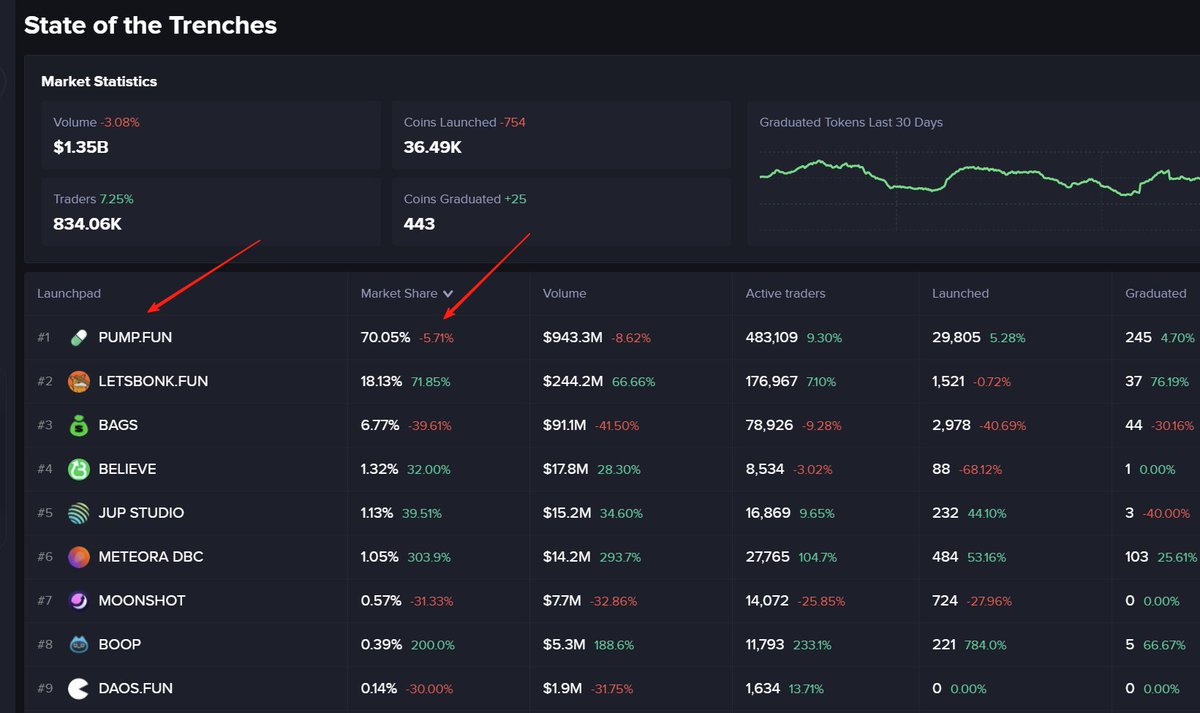Click BAGS launched count 2,978
This screenshot has height=713, width=1200.
(x=952, y=425)
